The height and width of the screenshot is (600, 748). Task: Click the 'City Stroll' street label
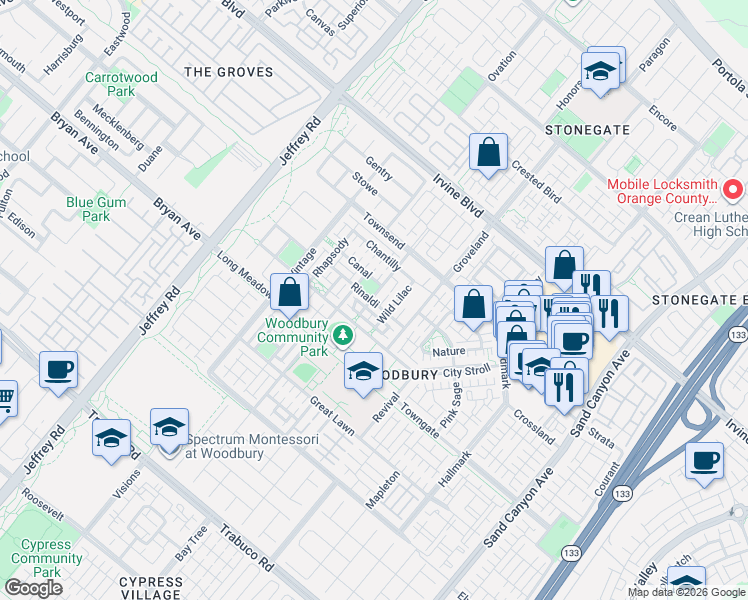pos(467,371)
